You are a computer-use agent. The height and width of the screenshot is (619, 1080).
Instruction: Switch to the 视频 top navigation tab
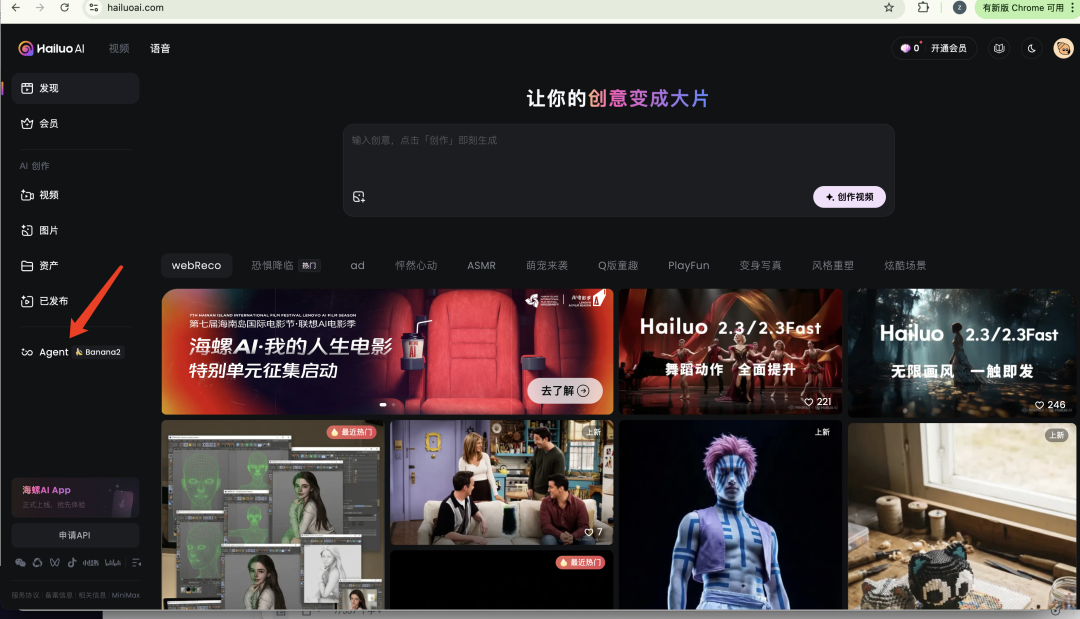click(118, 48)
